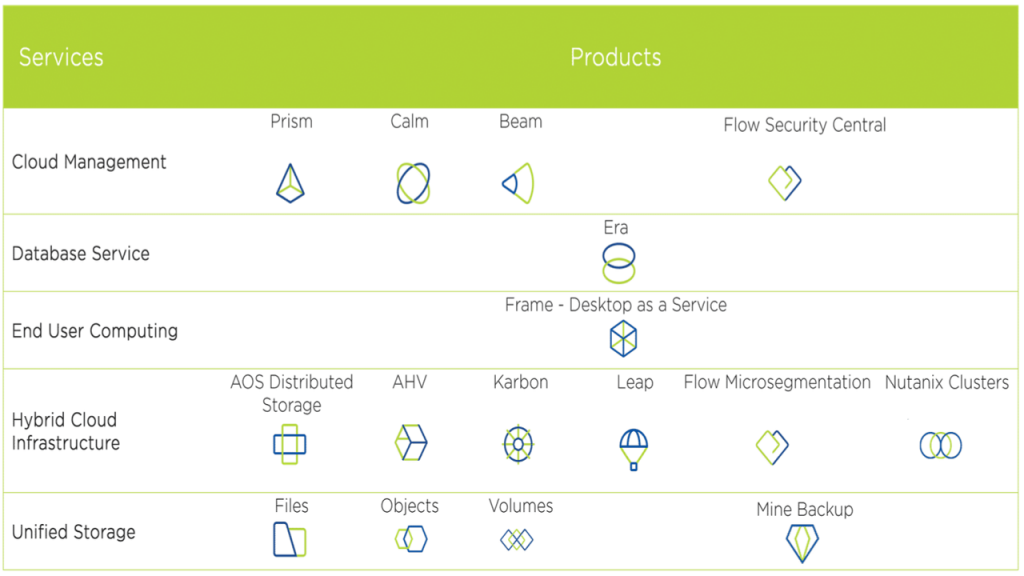Click the Files product icon
The image size is (1024, 576).
tap(290, 539)
